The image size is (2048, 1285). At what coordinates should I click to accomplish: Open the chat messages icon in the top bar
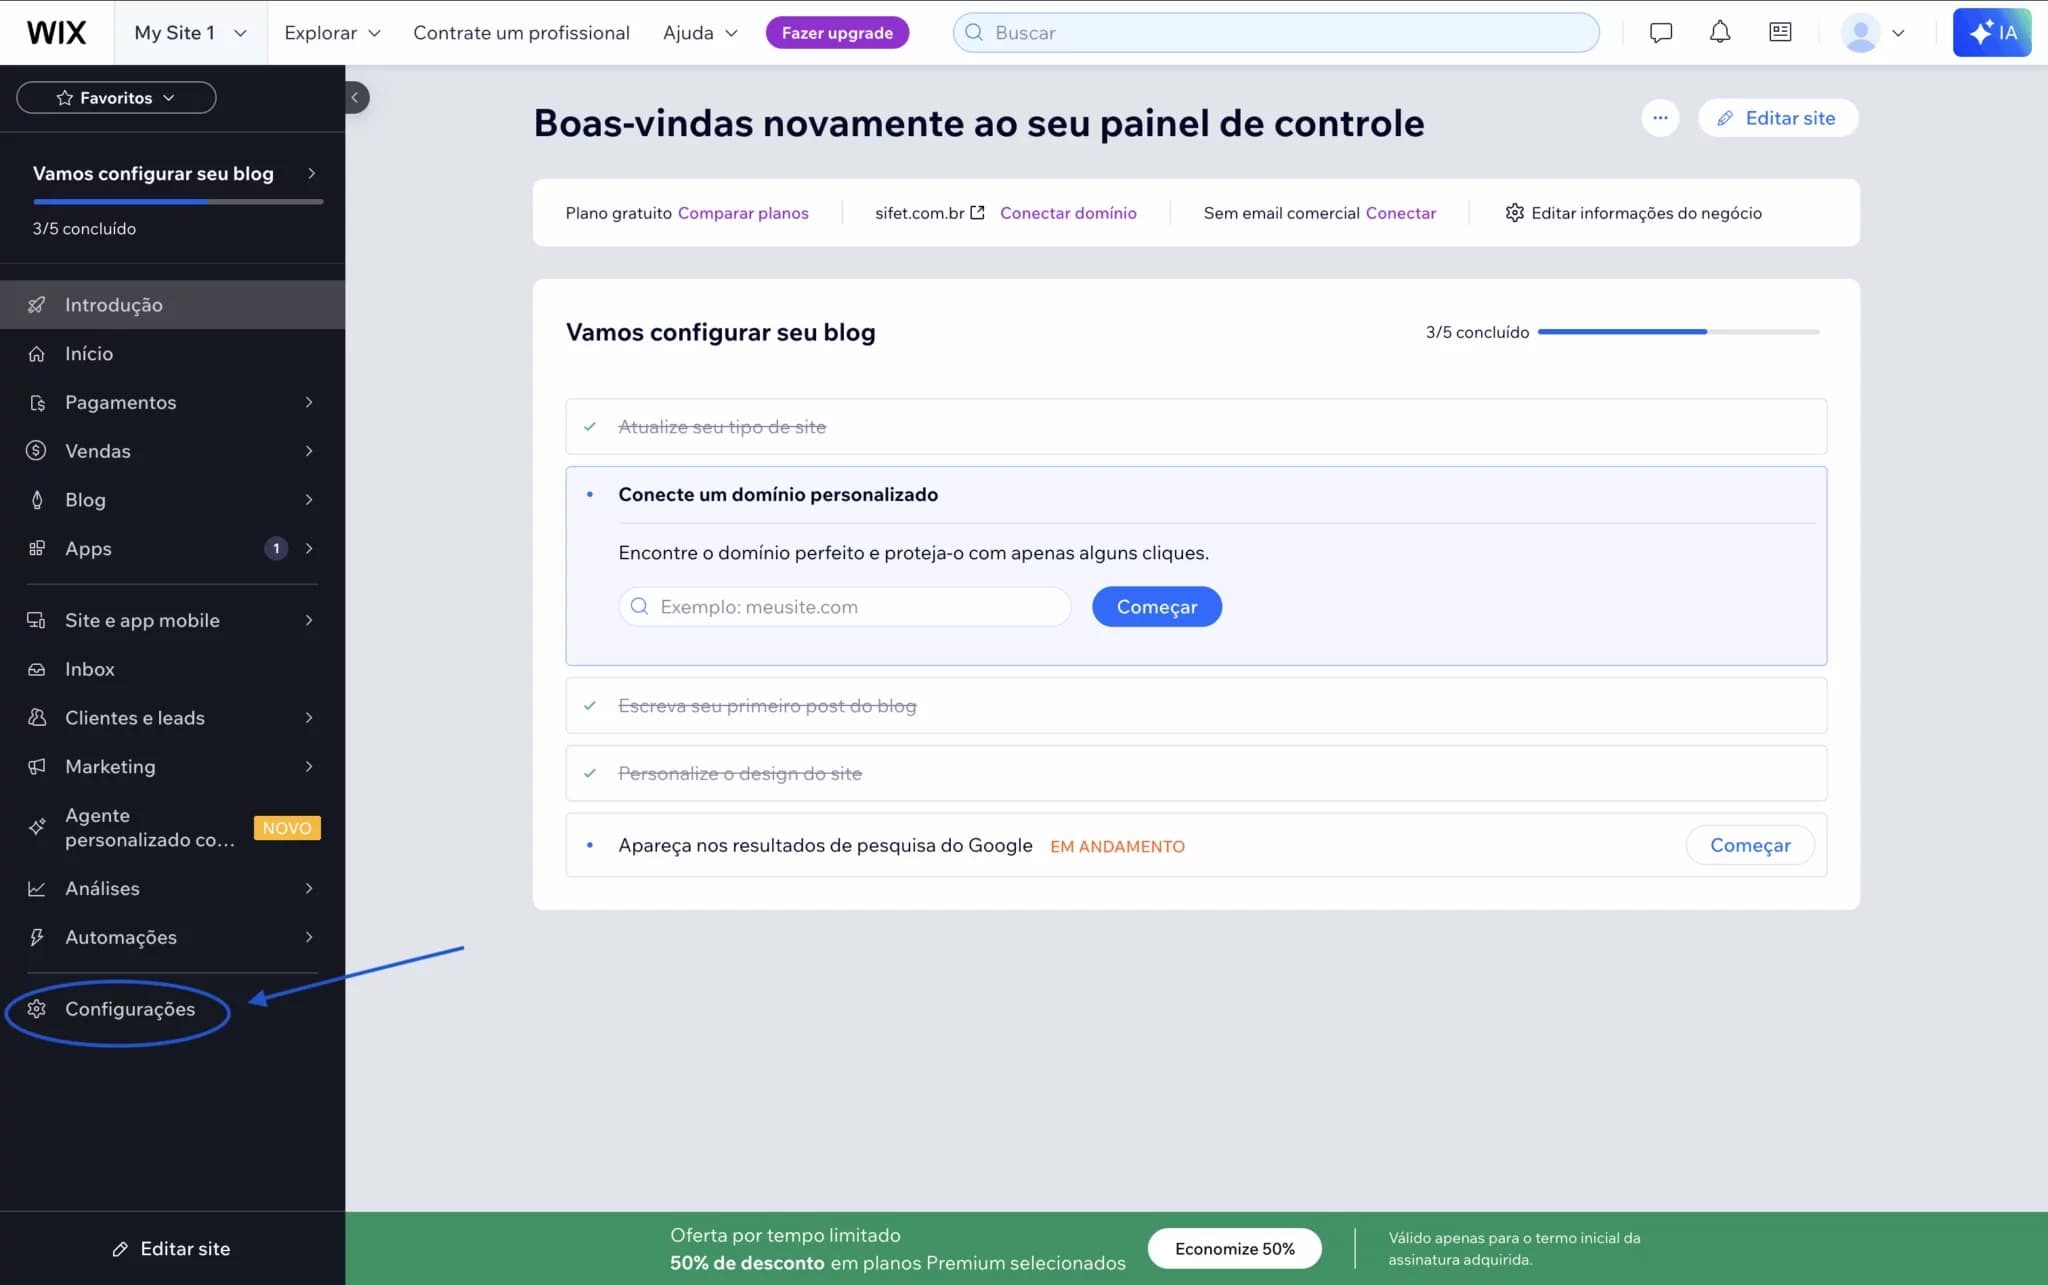click(1661, 31)
